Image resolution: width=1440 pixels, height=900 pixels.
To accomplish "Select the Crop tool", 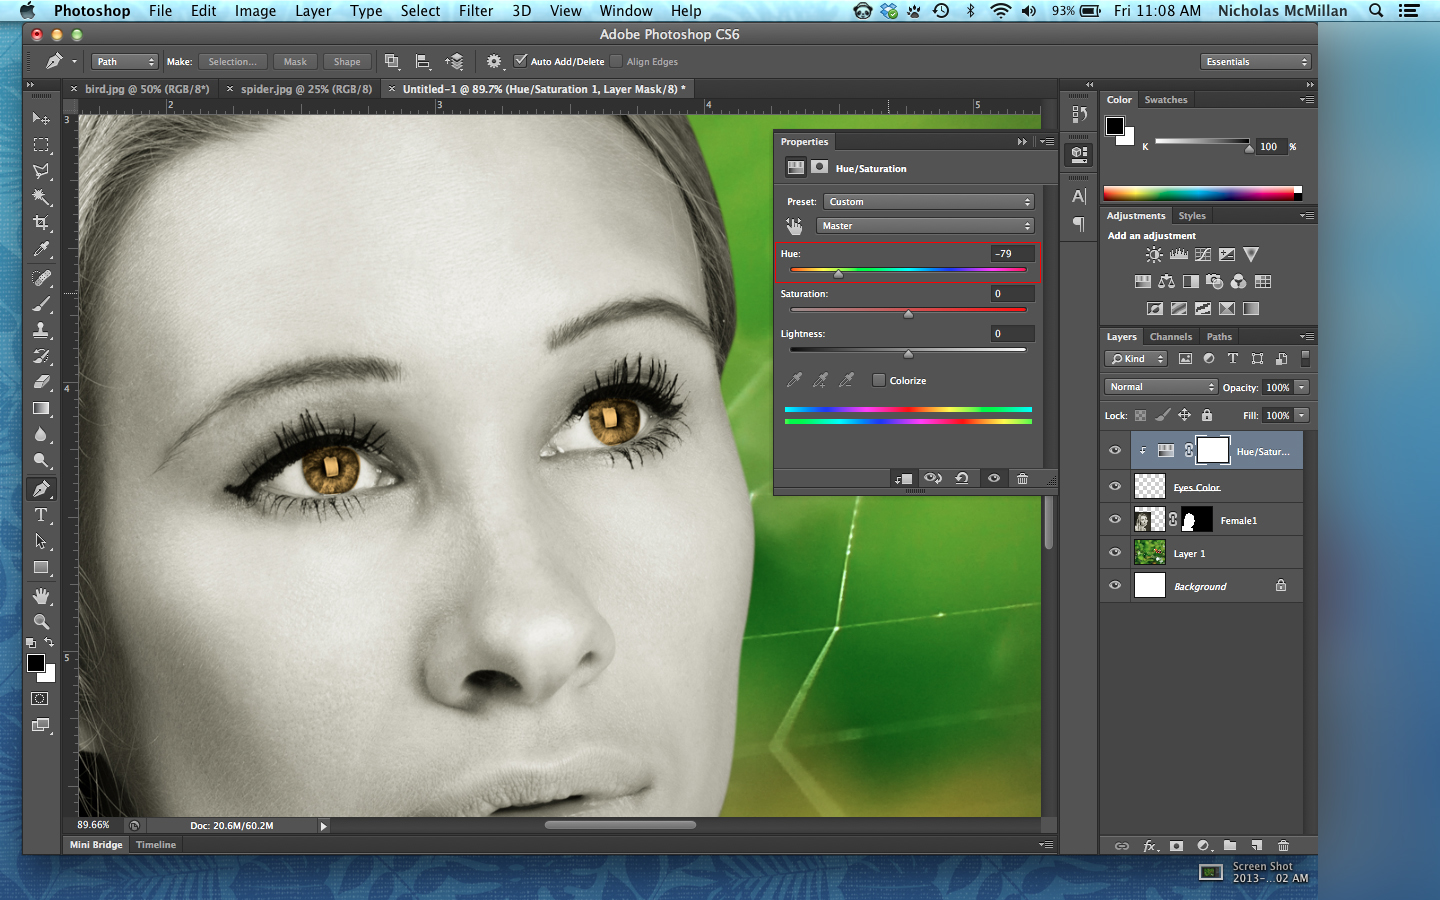I will (x=41, y=223).
